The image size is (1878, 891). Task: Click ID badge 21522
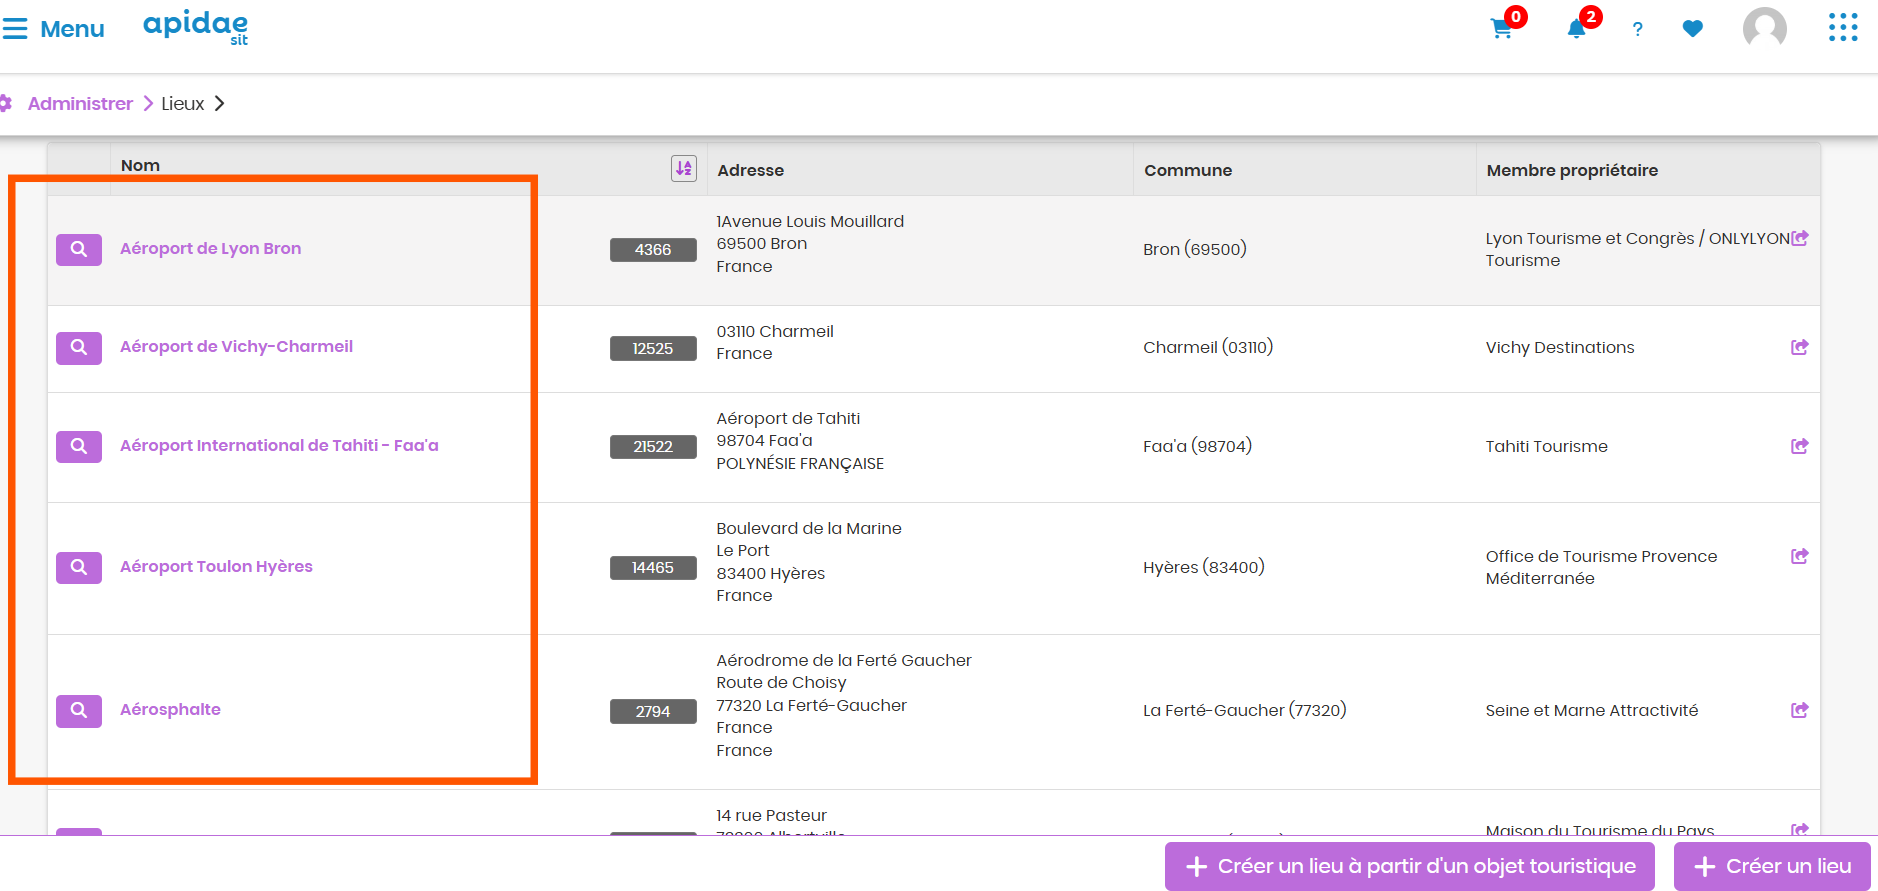[x=653, y=446]
